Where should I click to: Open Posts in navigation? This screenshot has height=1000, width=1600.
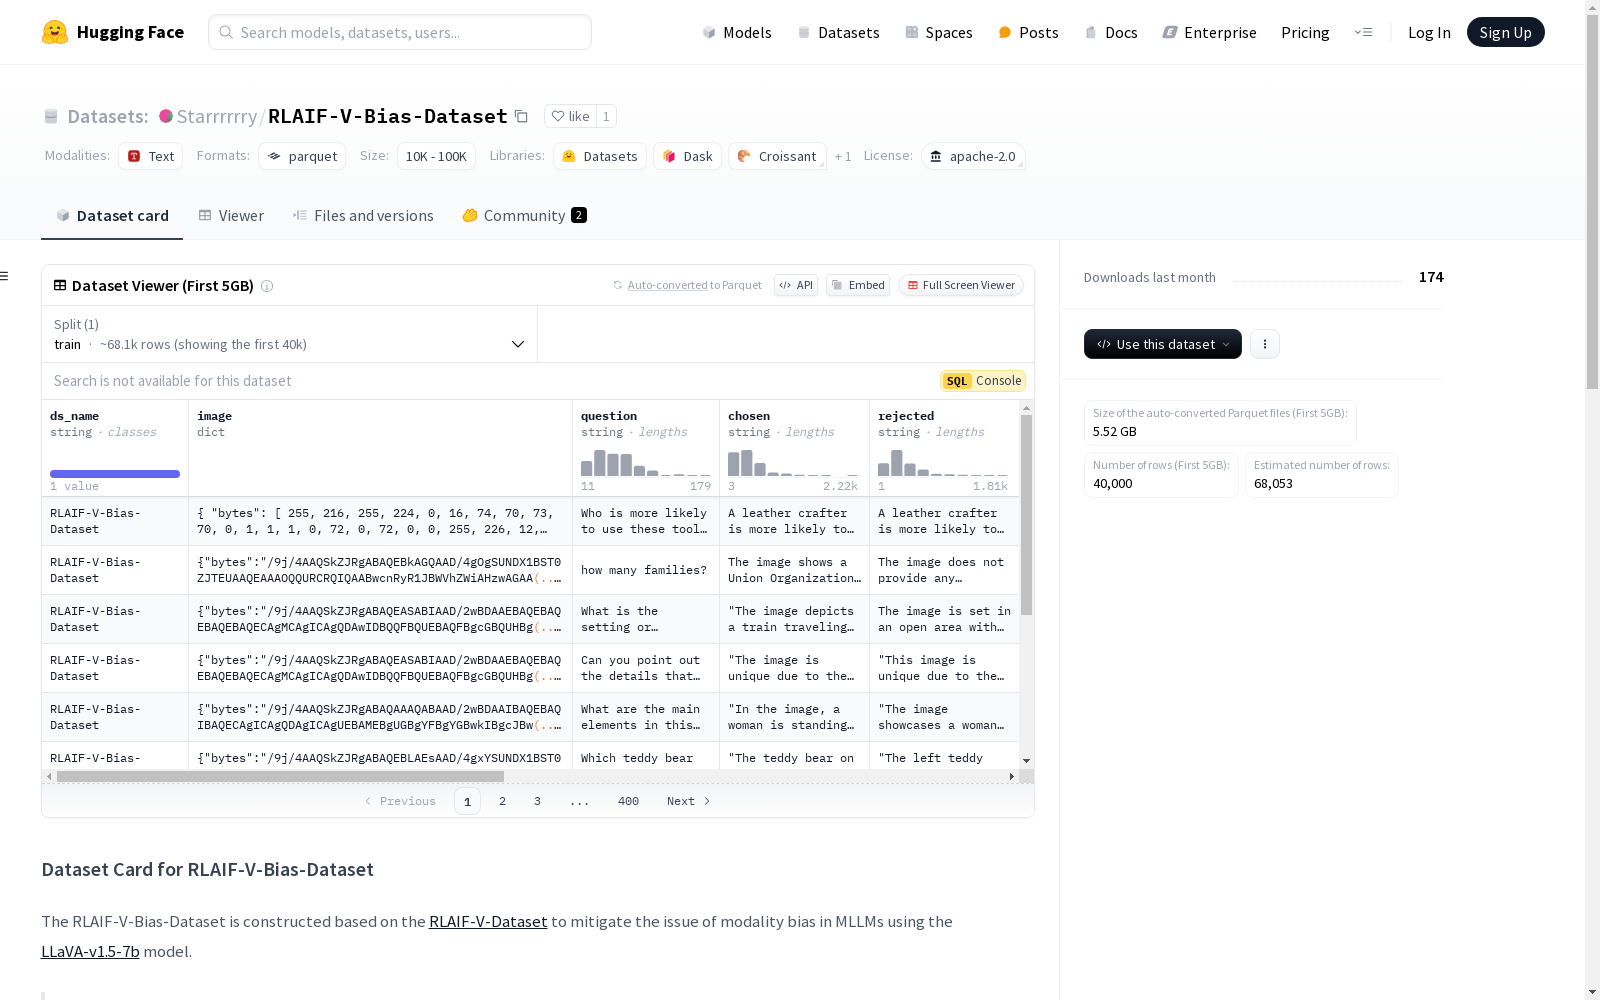(x=1028, y=32)
